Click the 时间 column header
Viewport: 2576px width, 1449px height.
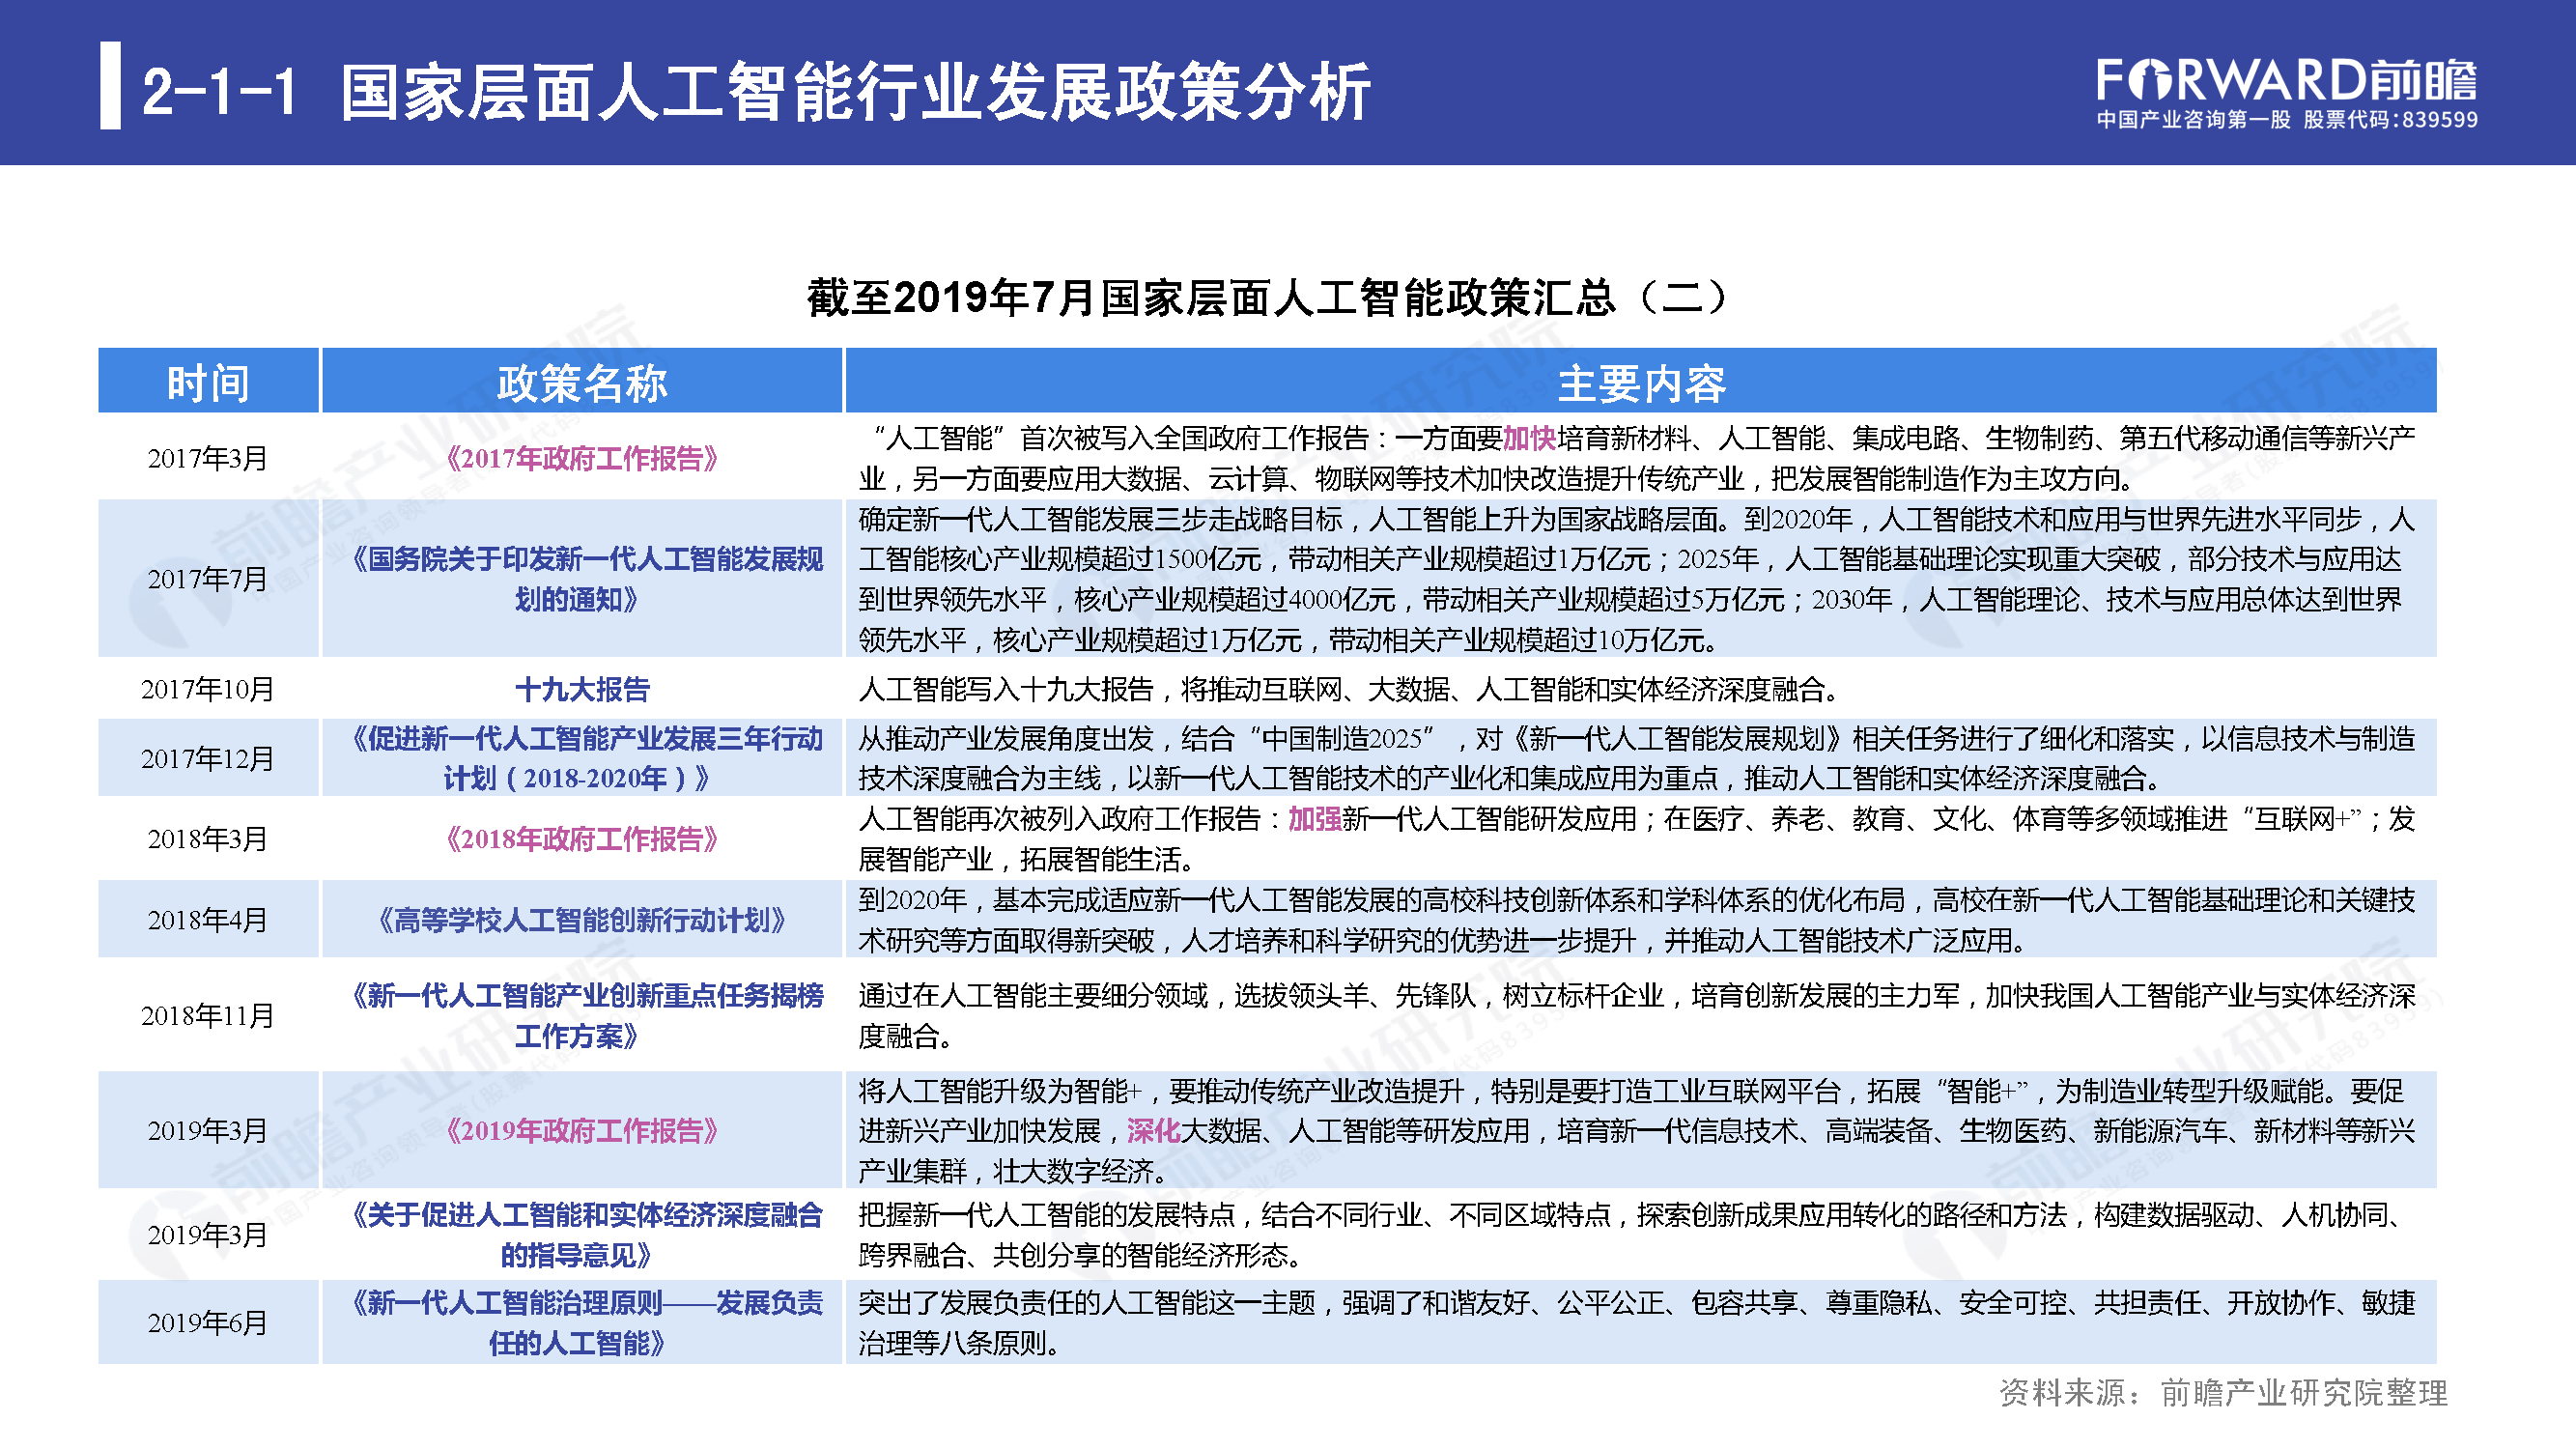point(208,383)
